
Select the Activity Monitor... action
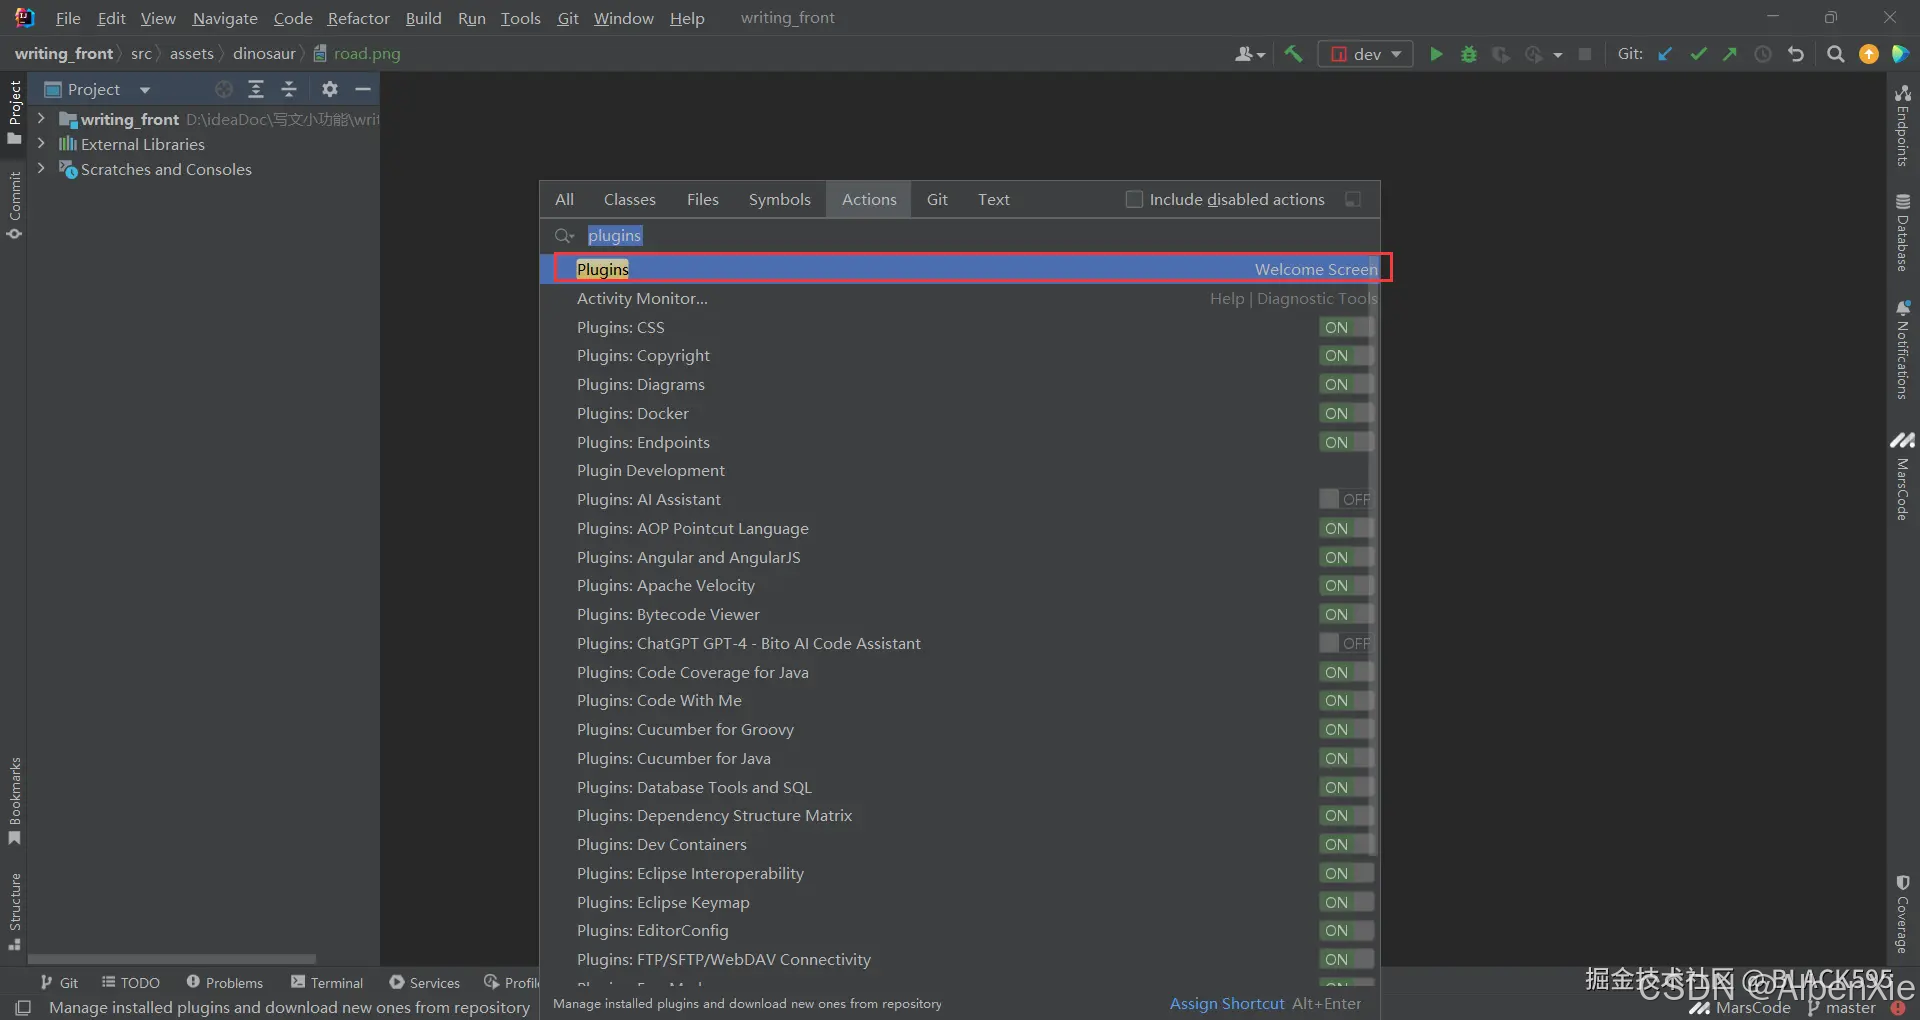point(959,298)
